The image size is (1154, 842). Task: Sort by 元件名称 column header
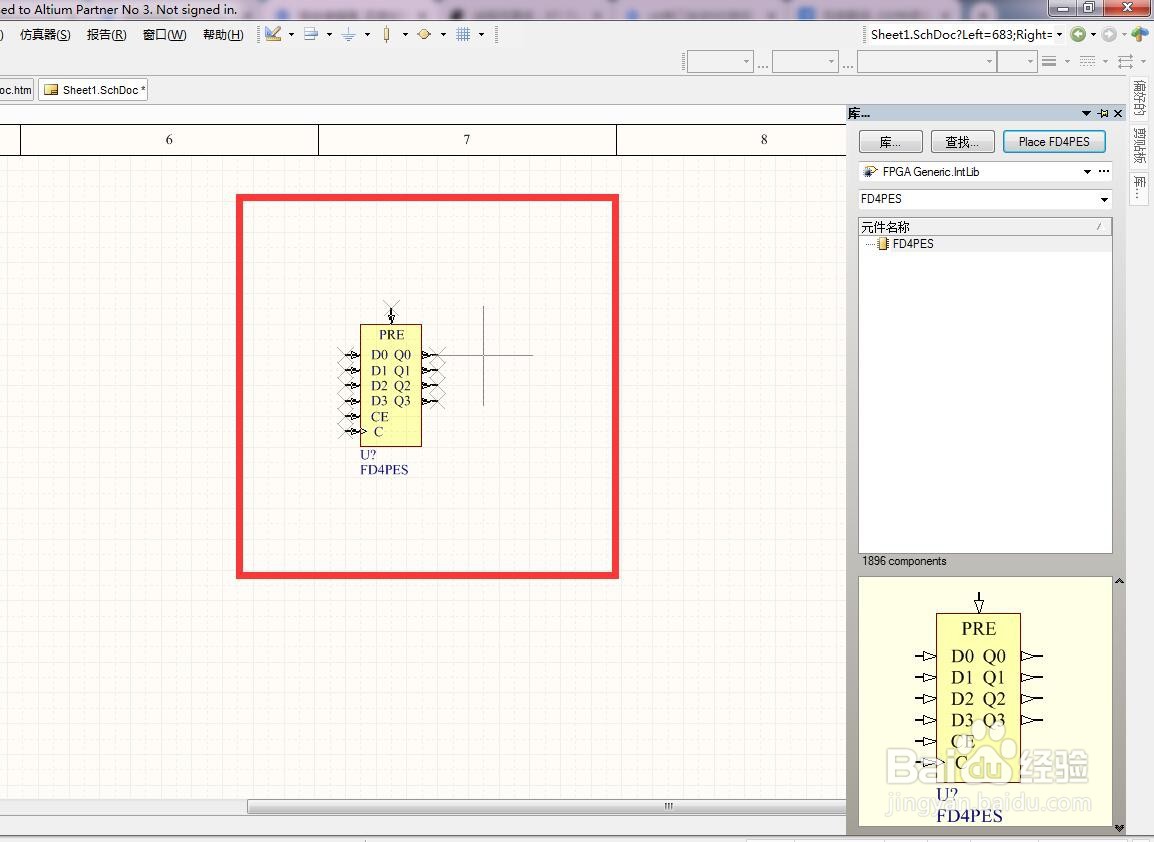tap(985, 227)
